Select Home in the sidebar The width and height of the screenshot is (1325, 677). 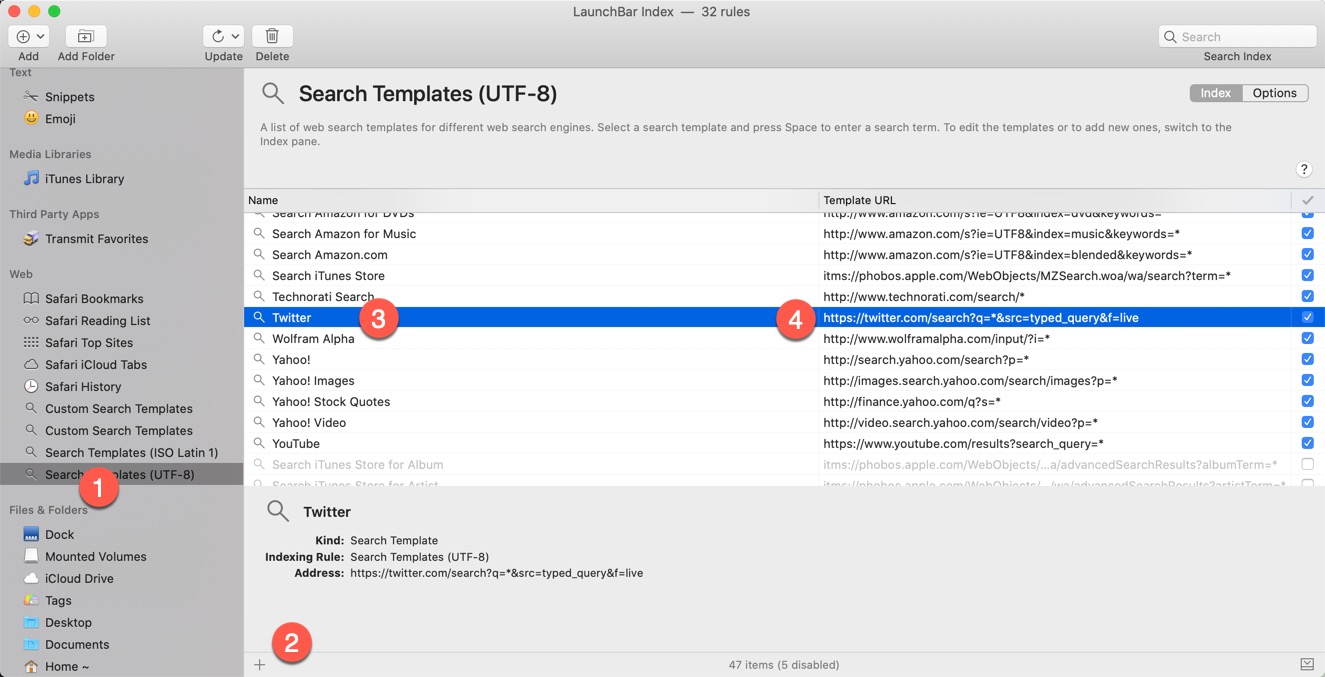pyautogui.click(x=121, y=667)
